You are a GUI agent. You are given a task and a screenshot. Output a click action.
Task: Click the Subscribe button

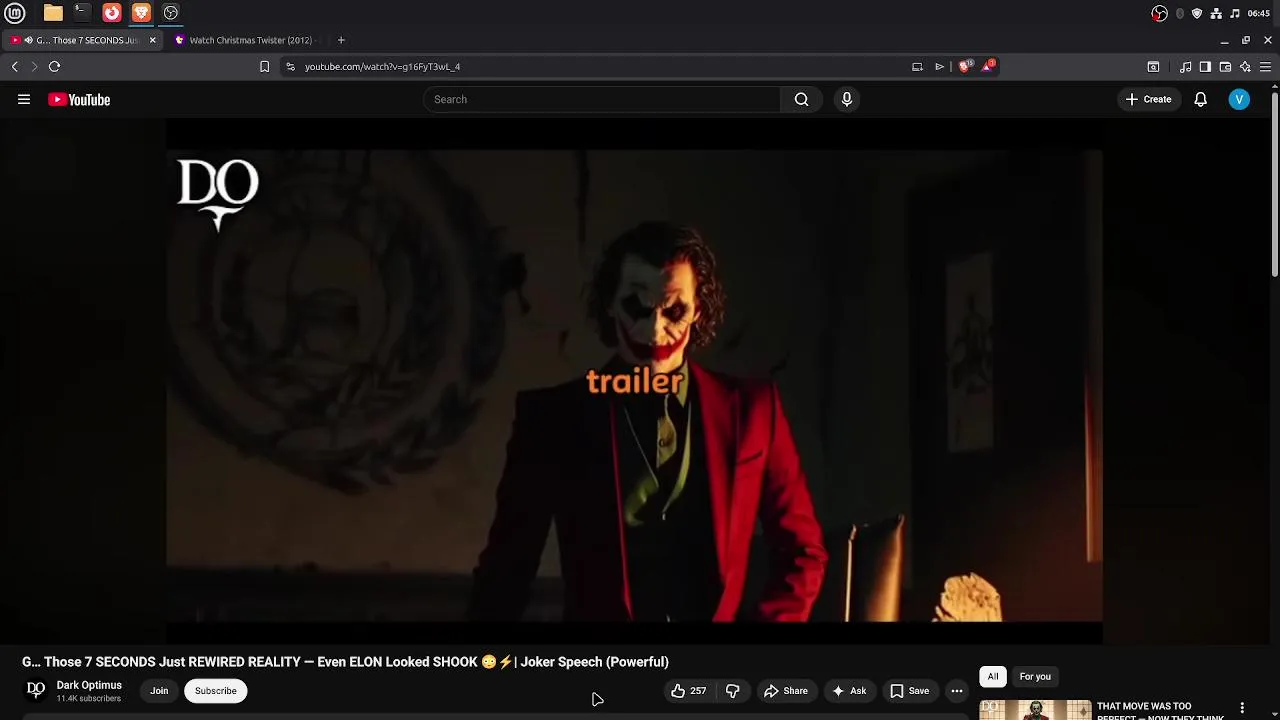click(x=216, y=691)
